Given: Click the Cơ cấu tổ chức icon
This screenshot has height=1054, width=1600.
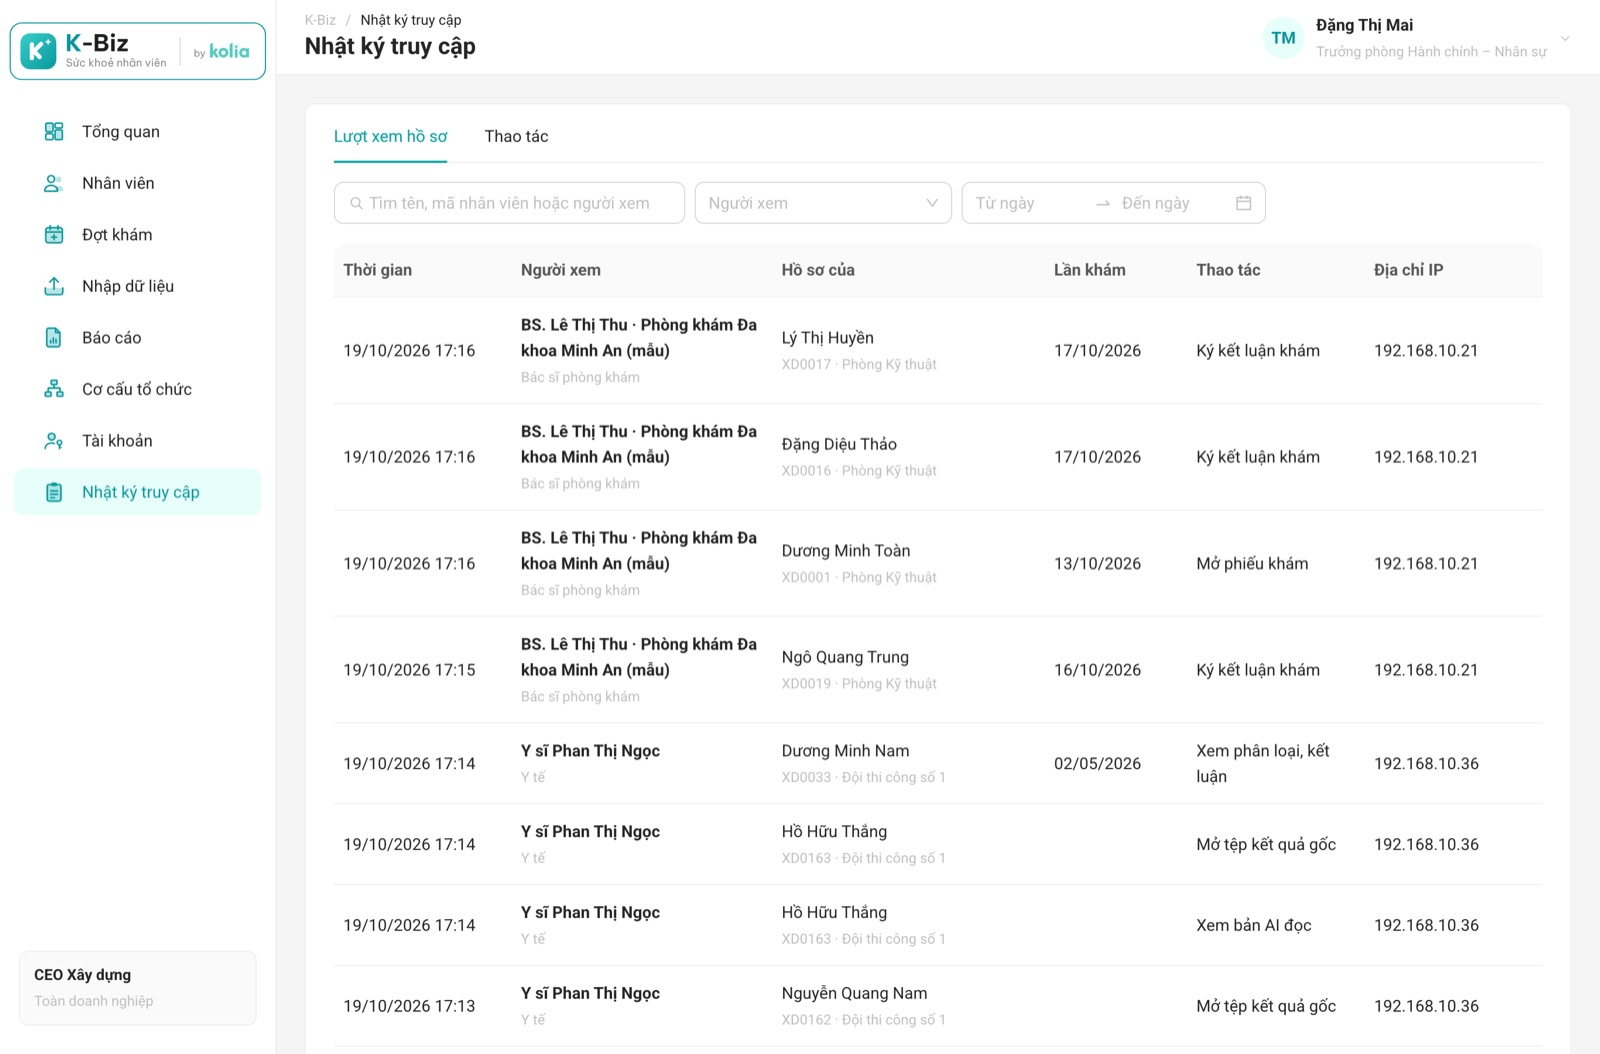Looking at the screenshot, I should pyautogui.click(x=54, y=389).
